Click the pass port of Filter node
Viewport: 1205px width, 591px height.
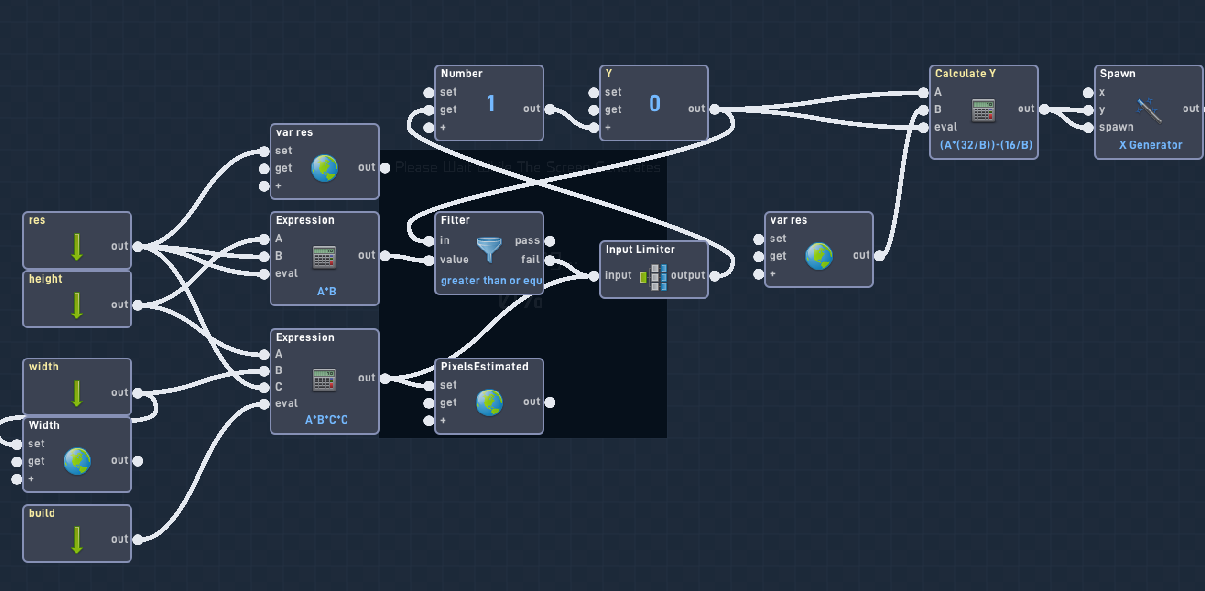pos(549,241)
